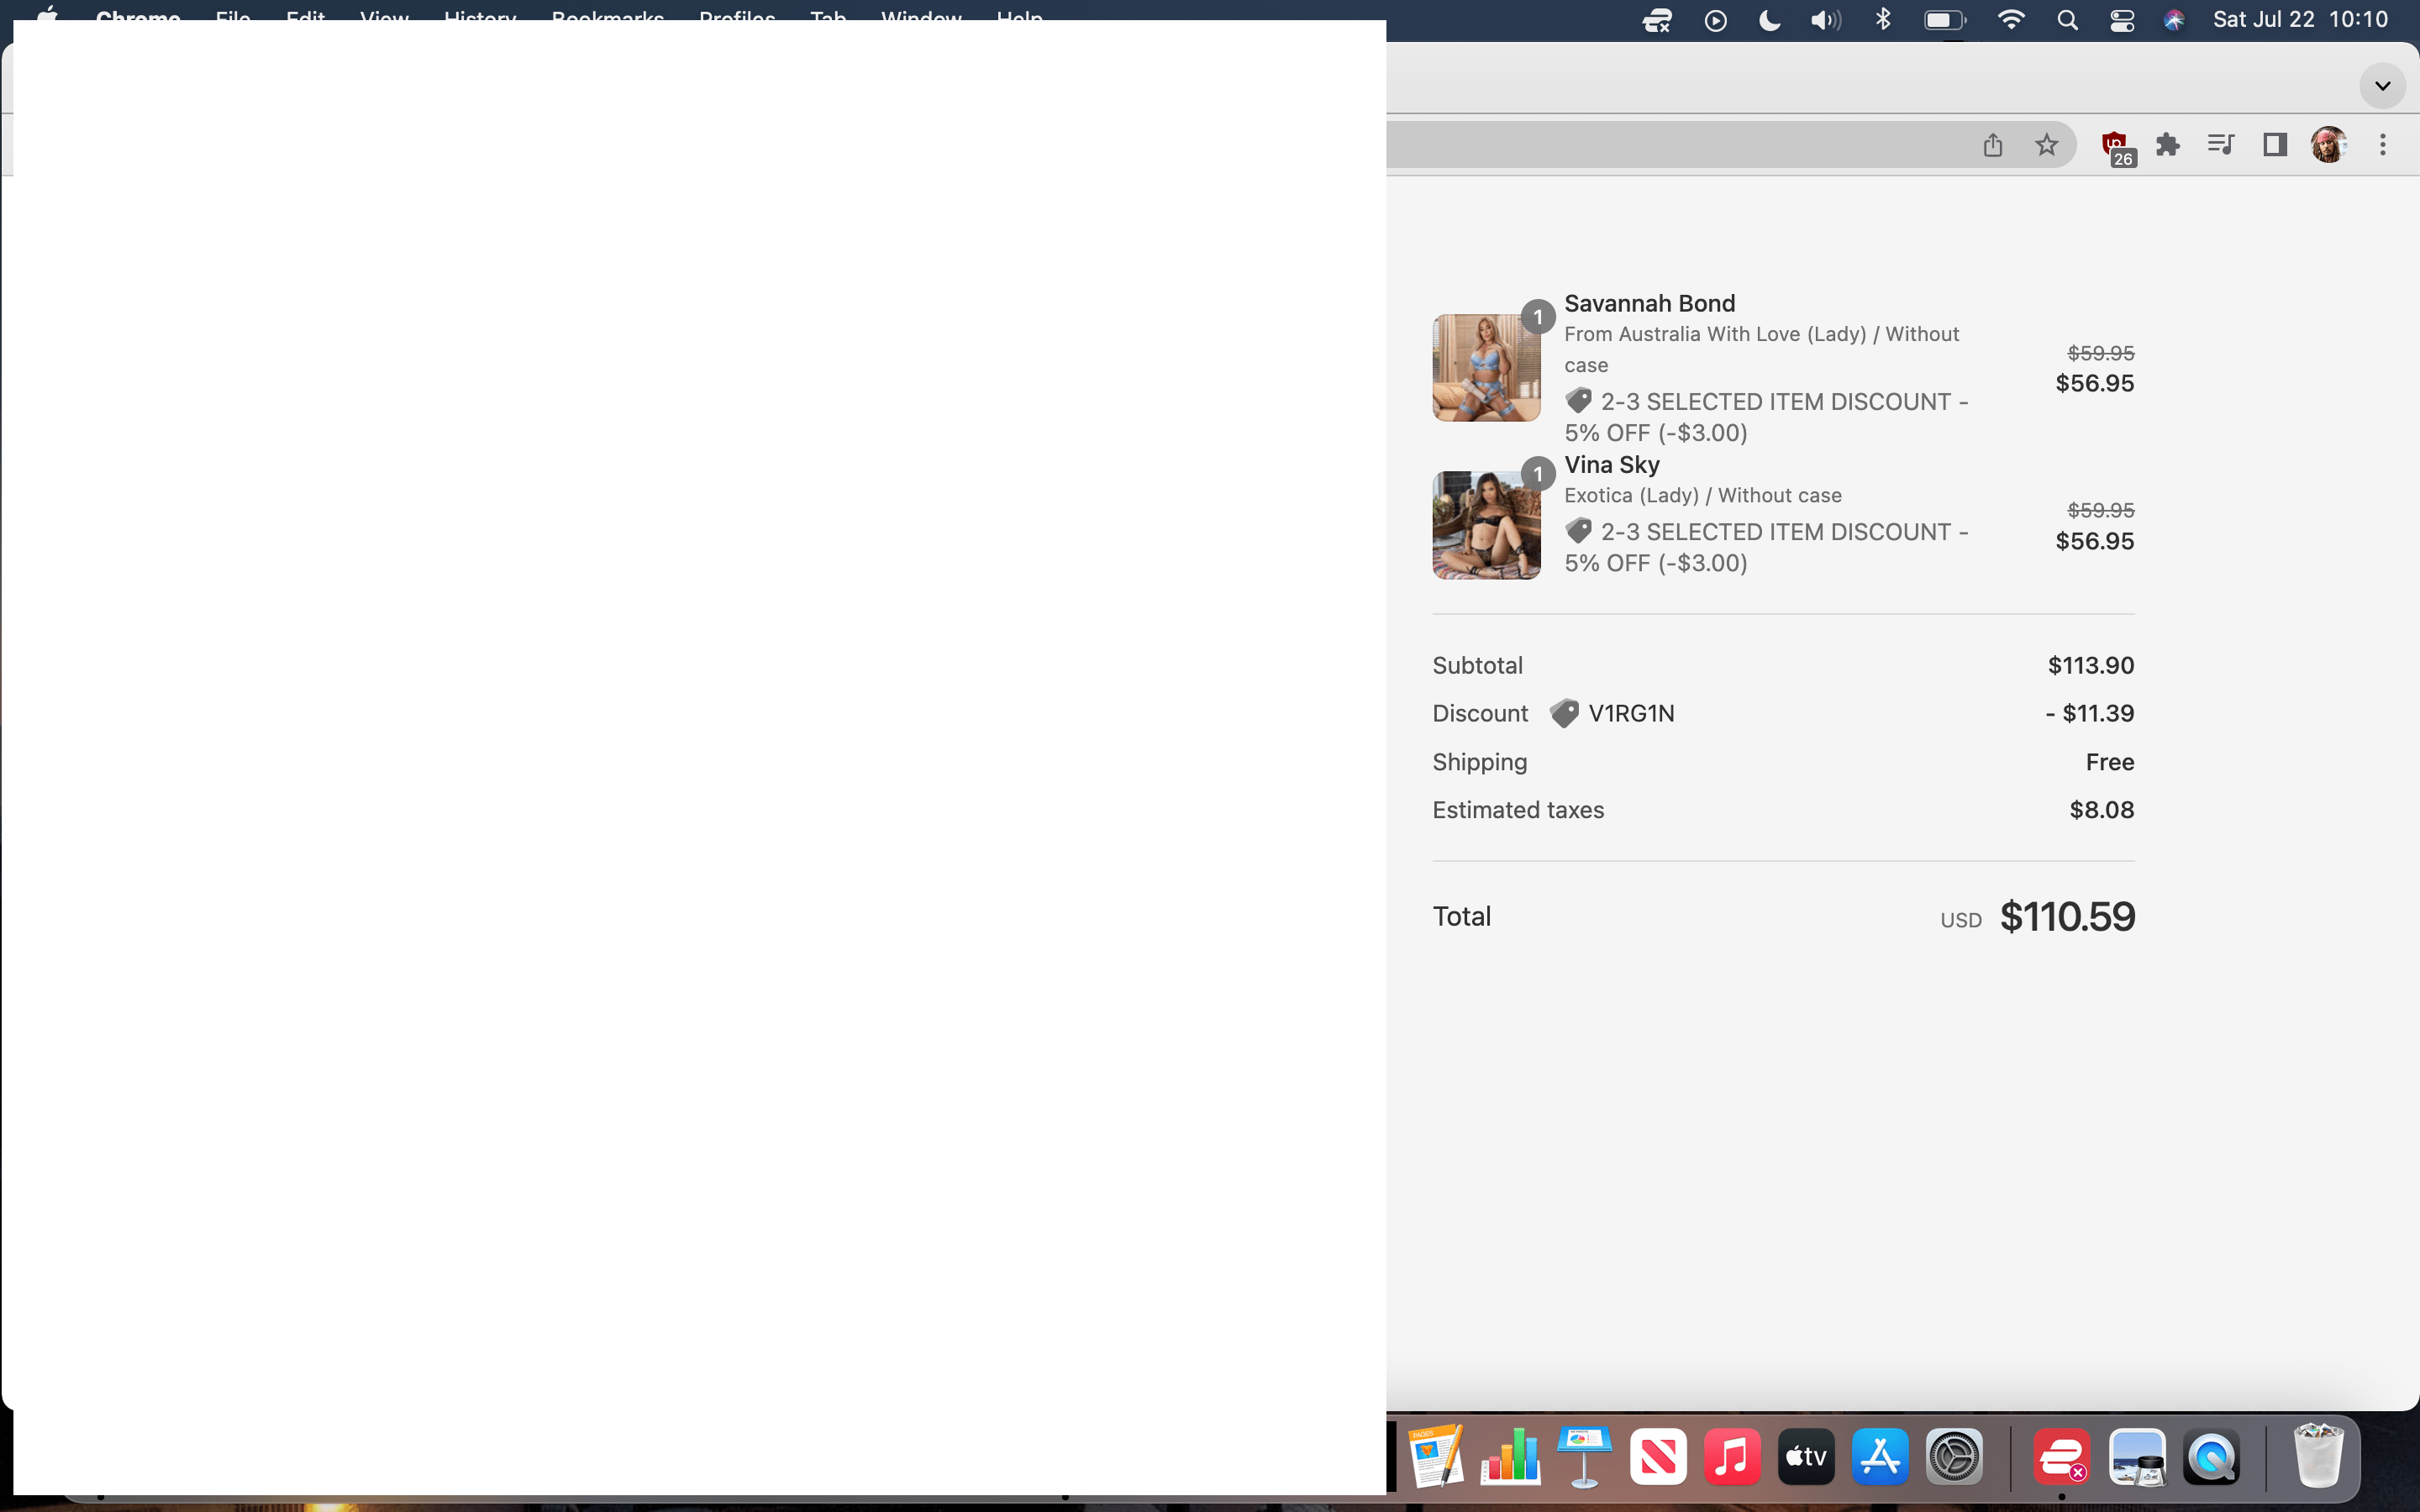Open the Chrome profile avatar menu
2420x1512 pixels.
(2328, 145)
